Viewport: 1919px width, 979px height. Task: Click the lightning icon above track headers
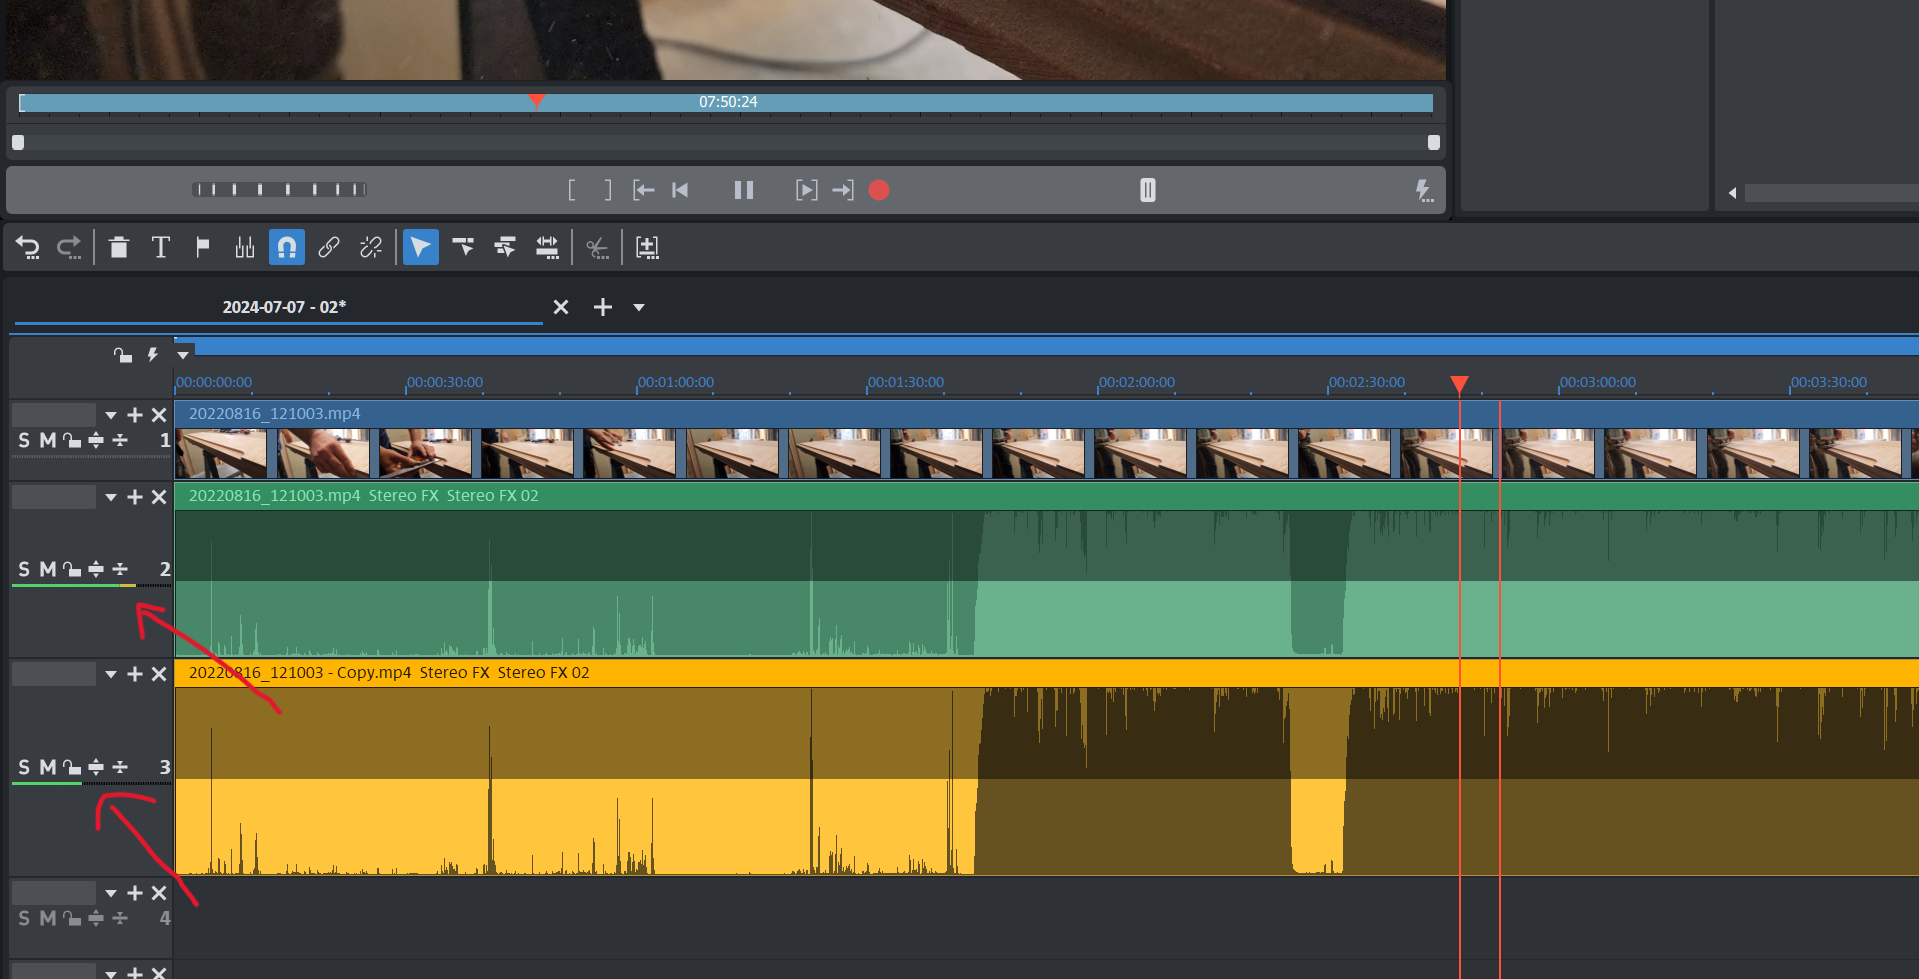153,355
